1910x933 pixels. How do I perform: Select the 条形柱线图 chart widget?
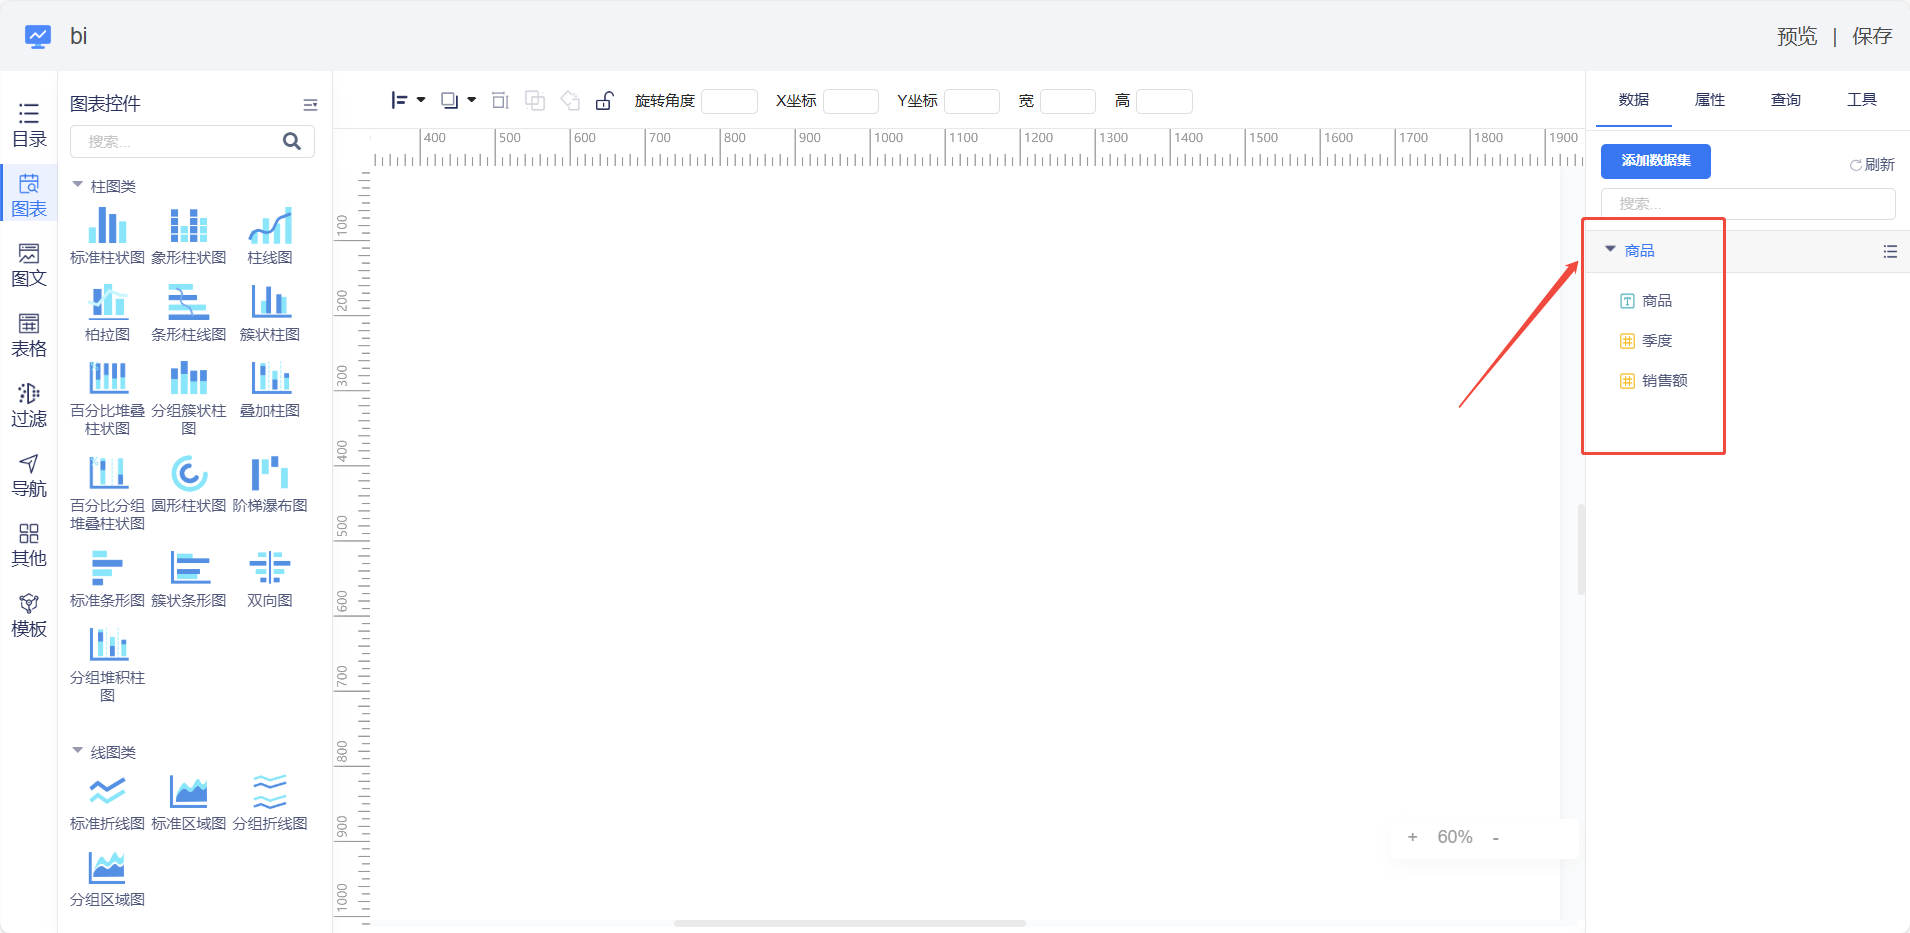click(x=189, y=302)
